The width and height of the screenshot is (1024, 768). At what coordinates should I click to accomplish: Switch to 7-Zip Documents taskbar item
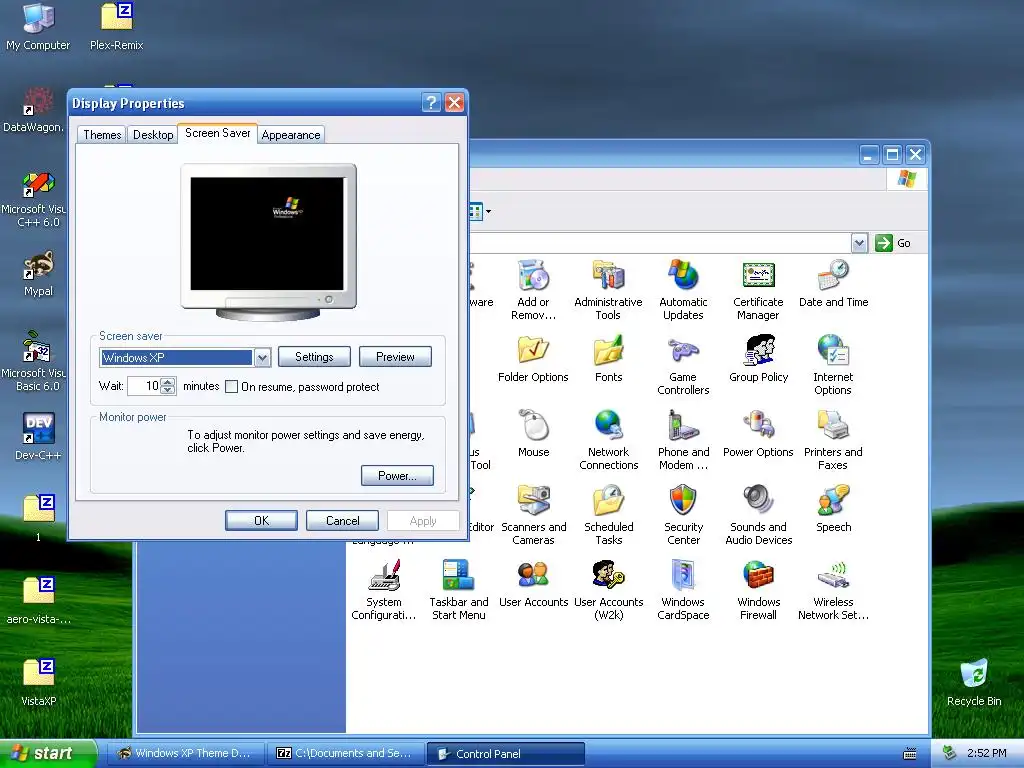coord(346,753)
